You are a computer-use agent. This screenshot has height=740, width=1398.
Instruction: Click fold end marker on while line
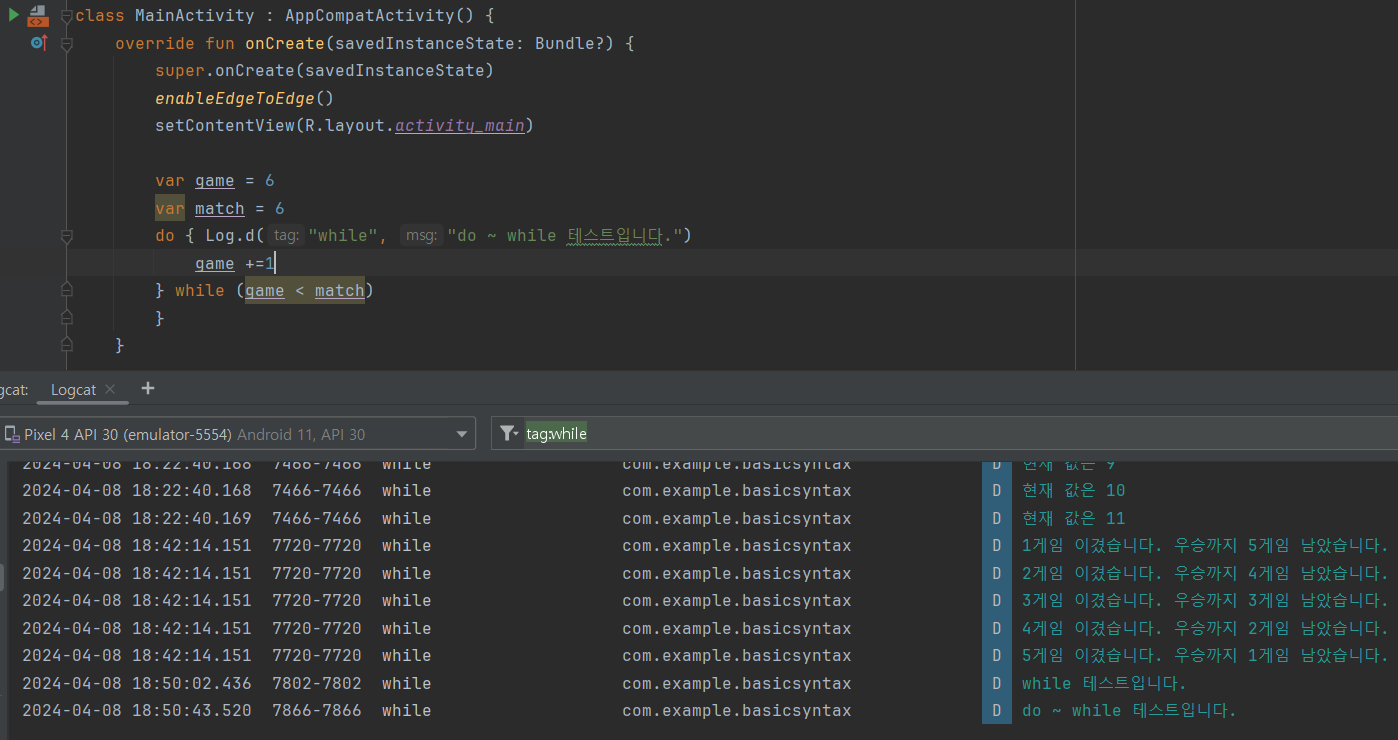67,290
